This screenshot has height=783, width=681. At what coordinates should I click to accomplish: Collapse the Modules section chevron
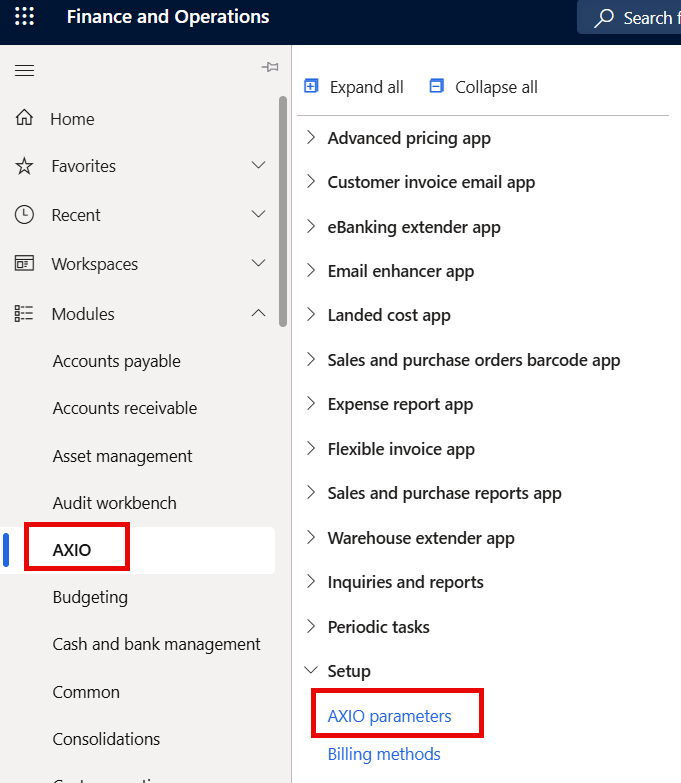click(259, 313)
